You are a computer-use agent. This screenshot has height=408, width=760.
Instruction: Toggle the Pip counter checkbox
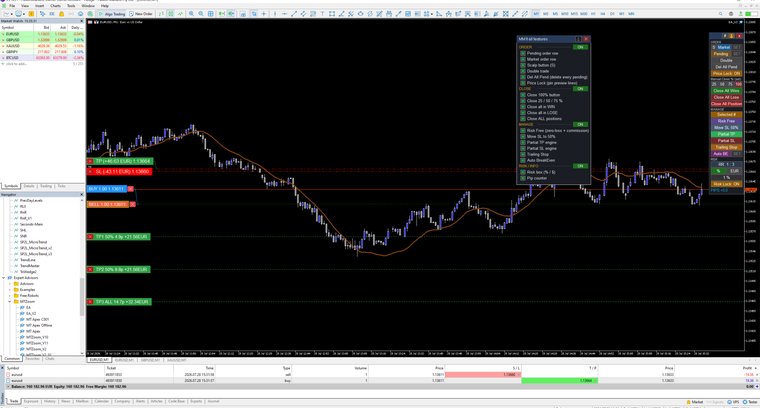coord(522,178)
